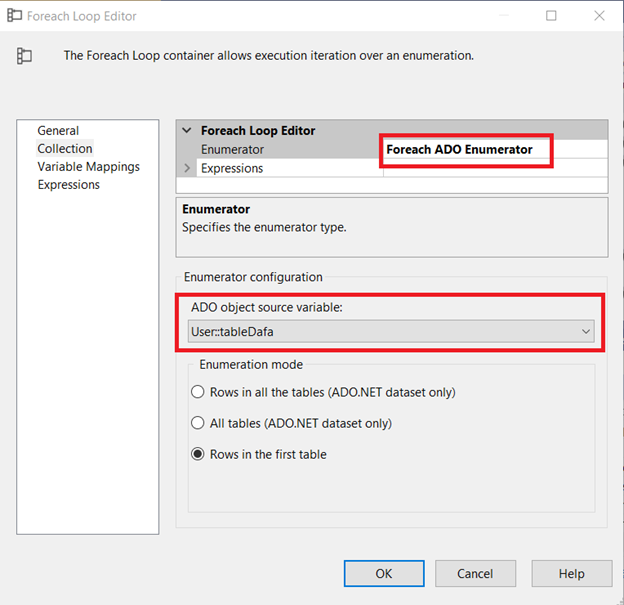
Task: Select the Collection page
Action: (x=65, y=148)
